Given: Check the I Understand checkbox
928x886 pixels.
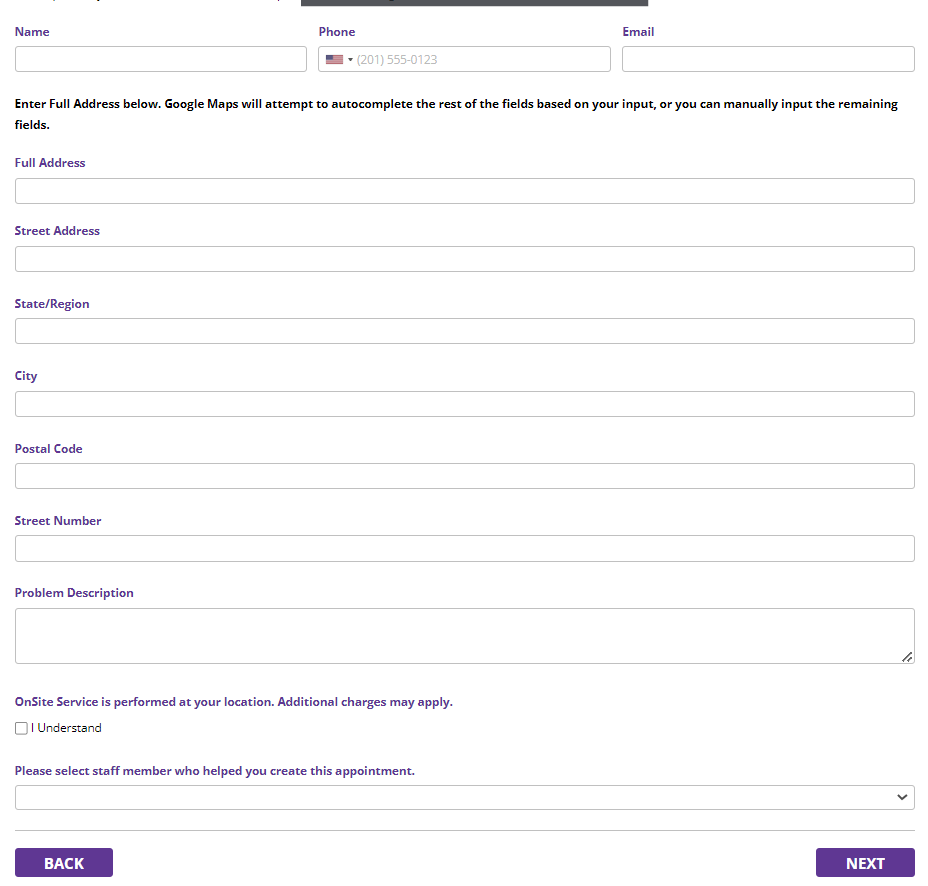Looking at the screenshot, I should pos(21,729).
